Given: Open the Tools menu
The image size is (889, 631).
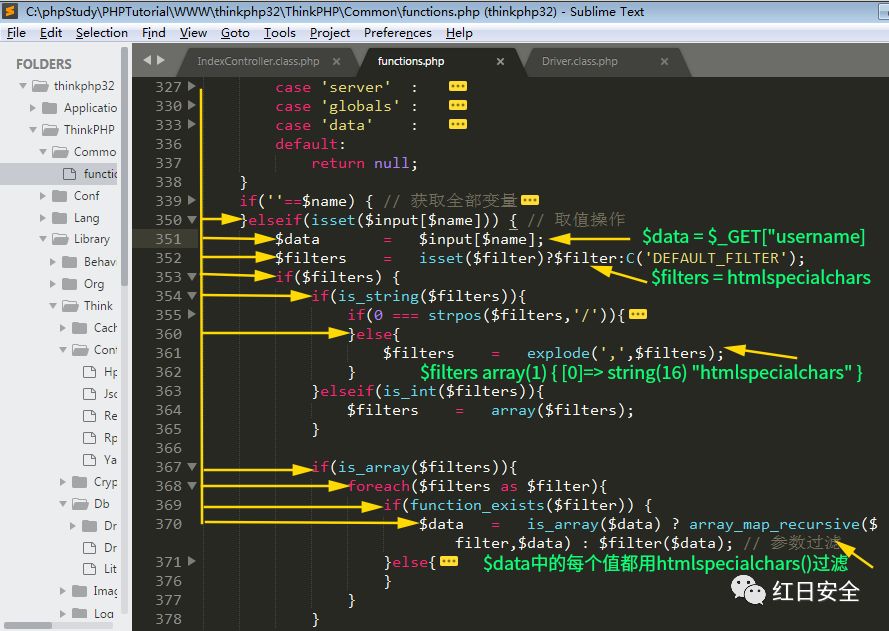Looking at the screenshot, I should 280,33.
